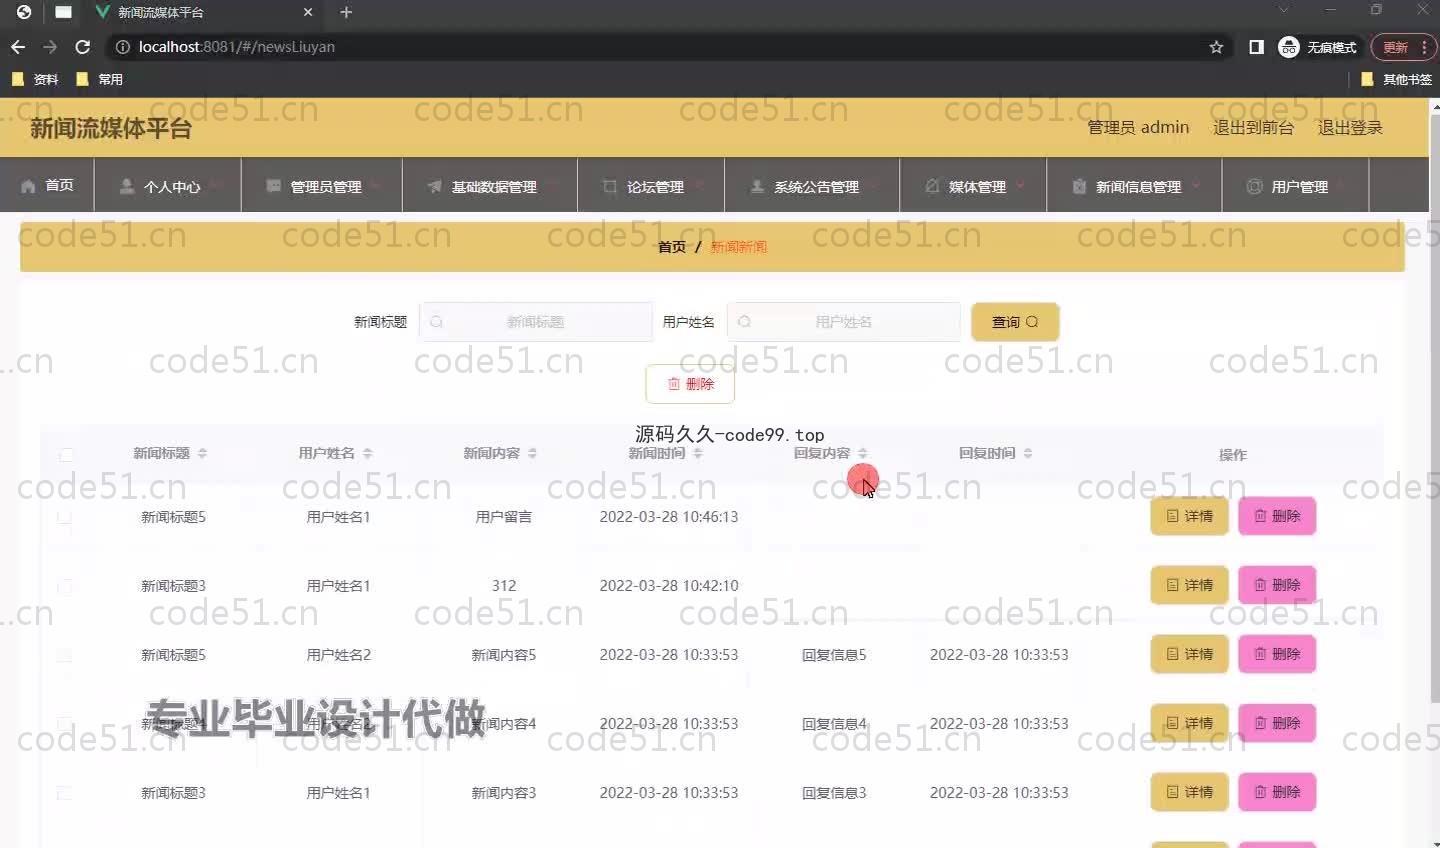Click the 退出到前台 link
Image resolution: width=1440 pixels, height=848 pixels.
pyautogui.click(x=1253, y=127)
